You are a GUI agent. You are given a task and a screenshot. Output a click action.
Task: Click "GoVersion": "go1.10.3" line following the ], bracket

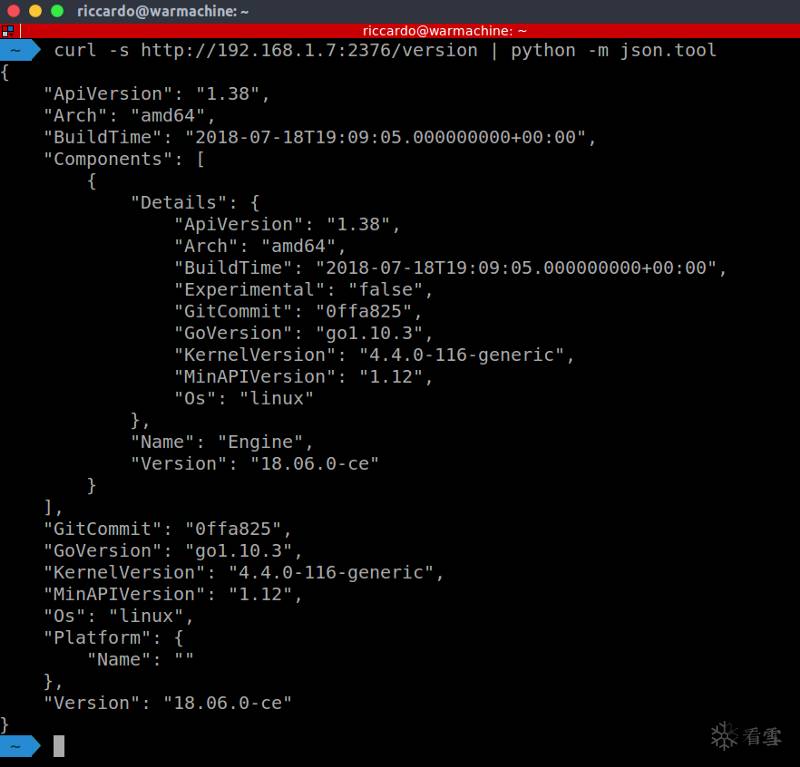tap(173, 551)
